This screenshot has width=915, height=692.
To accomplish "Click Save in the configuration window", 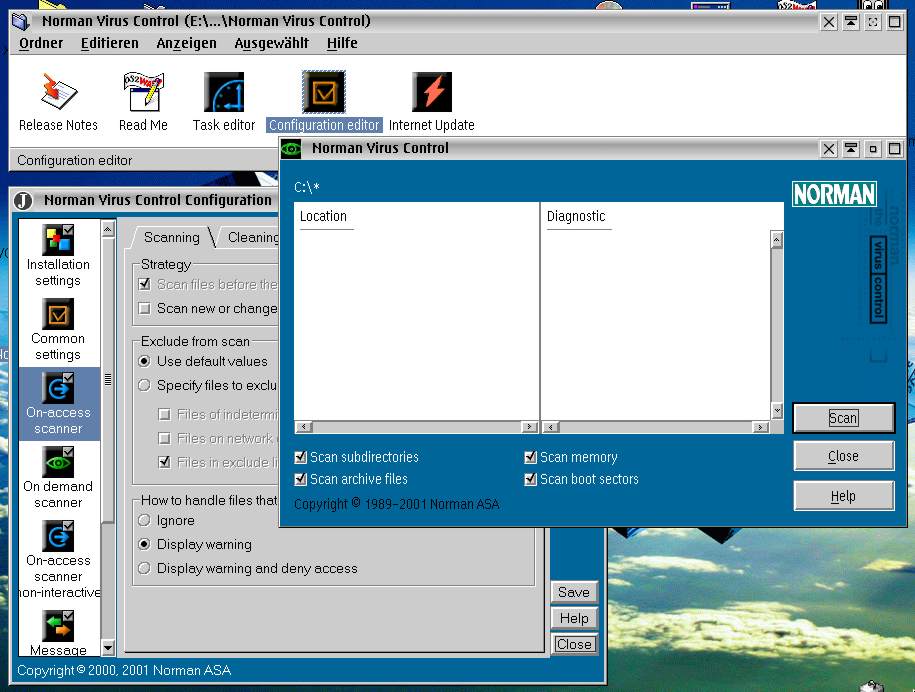I will point(574,592).
